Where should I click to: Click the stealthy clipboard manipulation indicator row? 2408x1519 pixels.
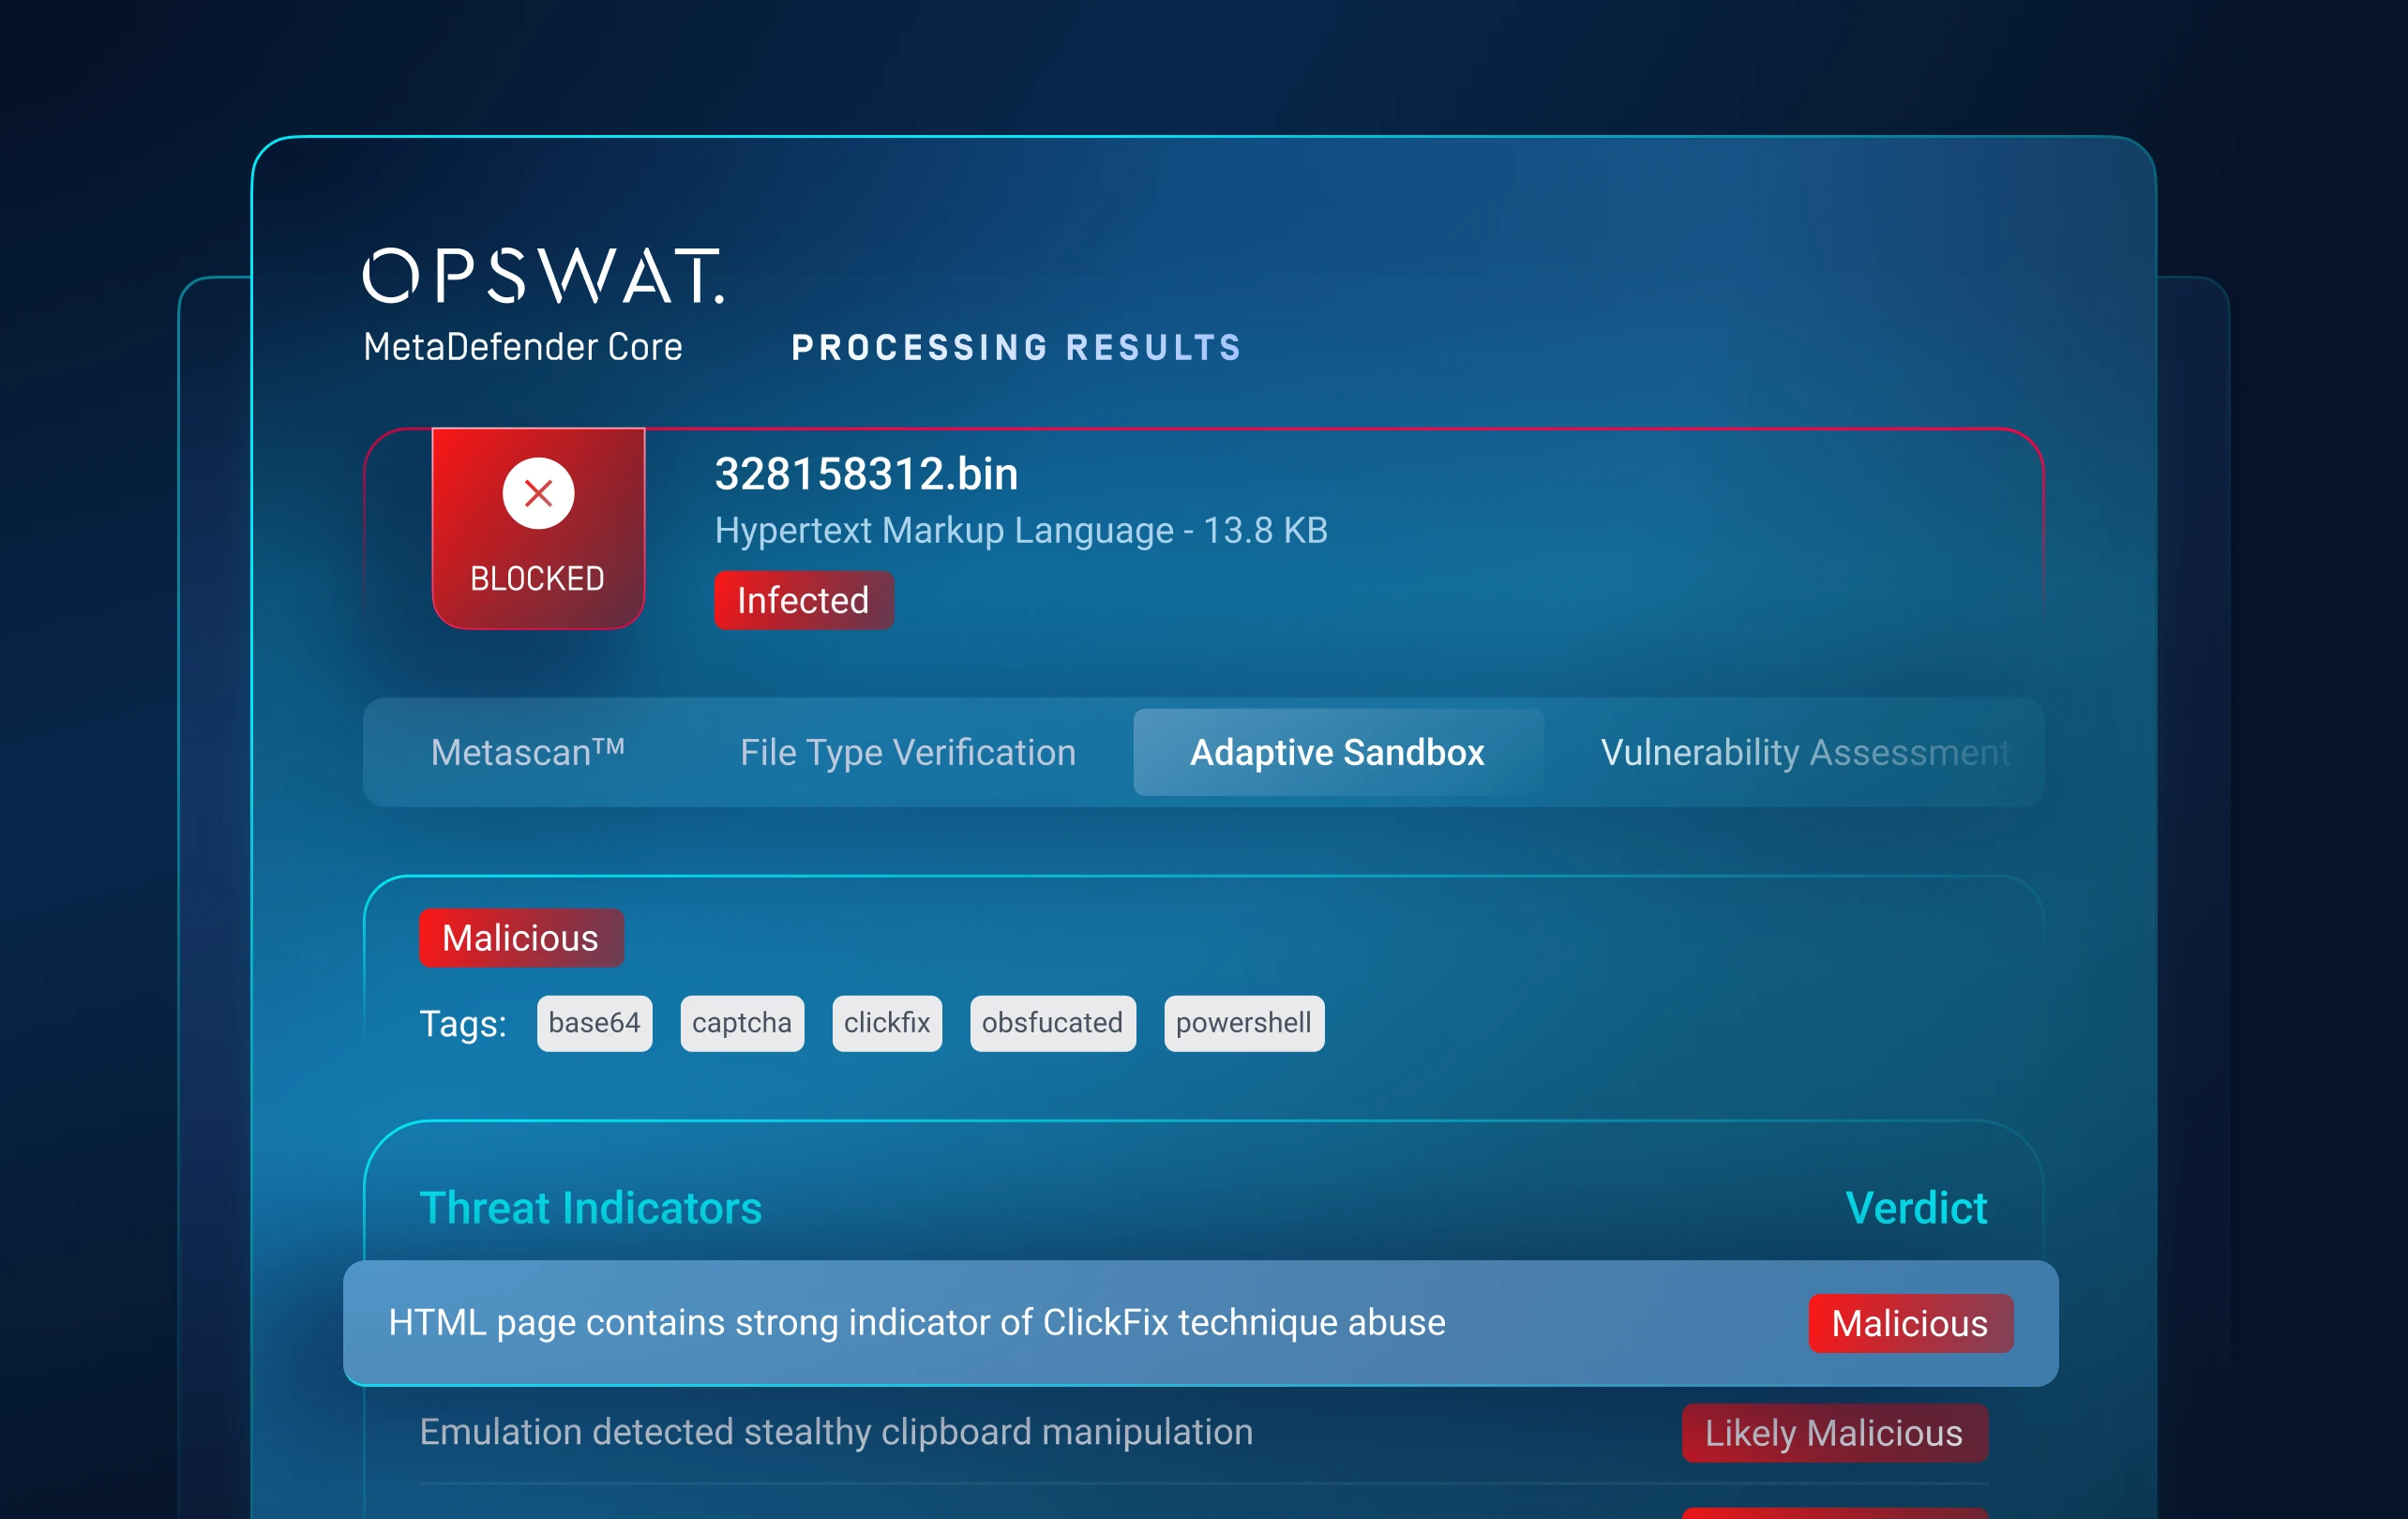click(x=836, y=1432)
